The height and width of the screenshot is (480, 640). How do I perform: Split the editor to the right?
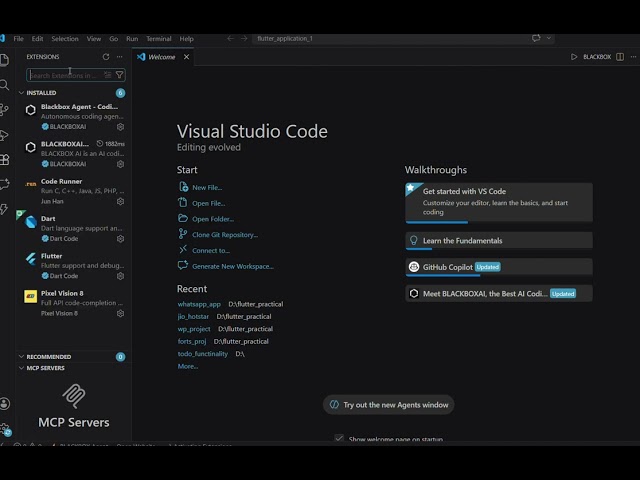[x=620, y=57]
